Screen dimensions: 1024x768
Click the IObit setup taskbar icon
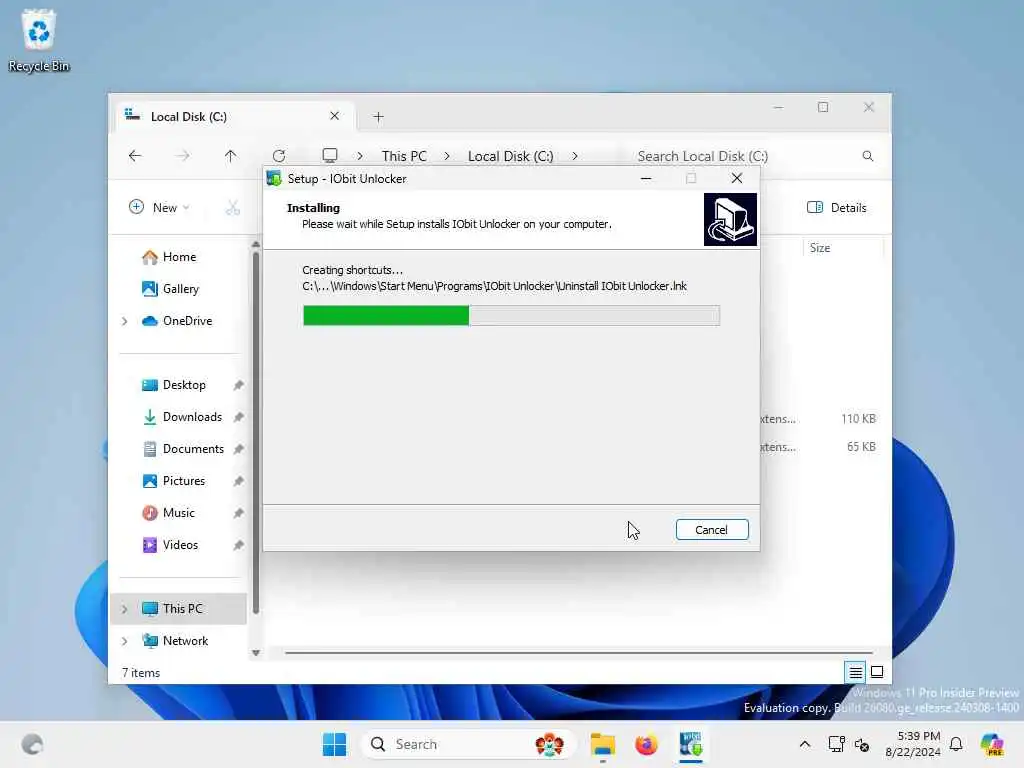[x=690, y=744]
